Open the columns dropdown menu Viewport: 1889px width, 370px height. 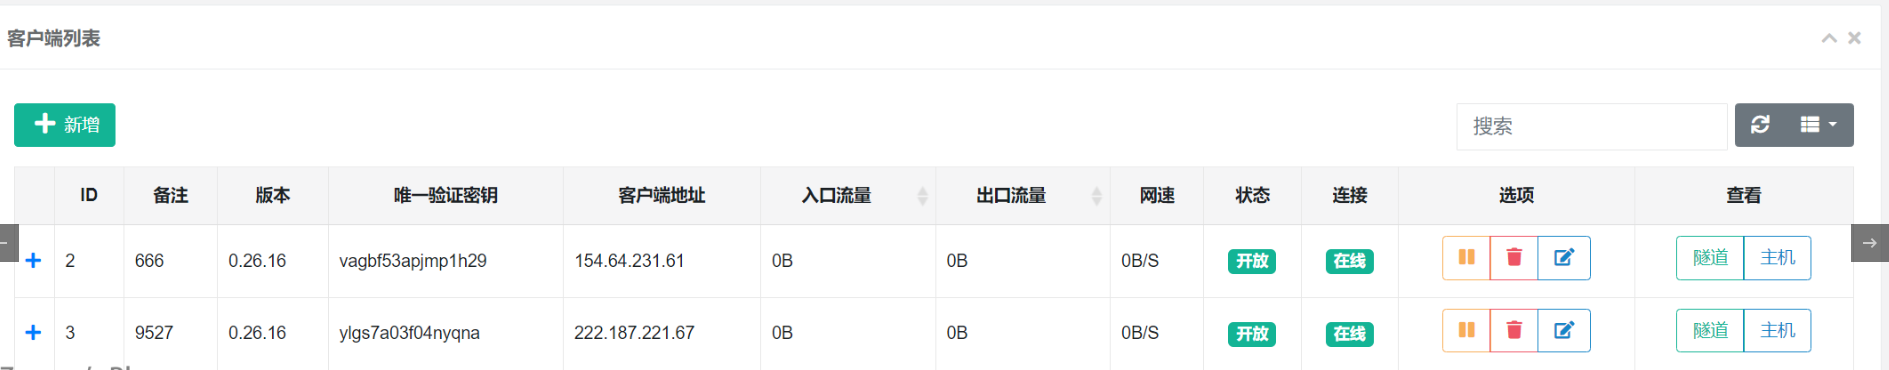point(1819,125)
